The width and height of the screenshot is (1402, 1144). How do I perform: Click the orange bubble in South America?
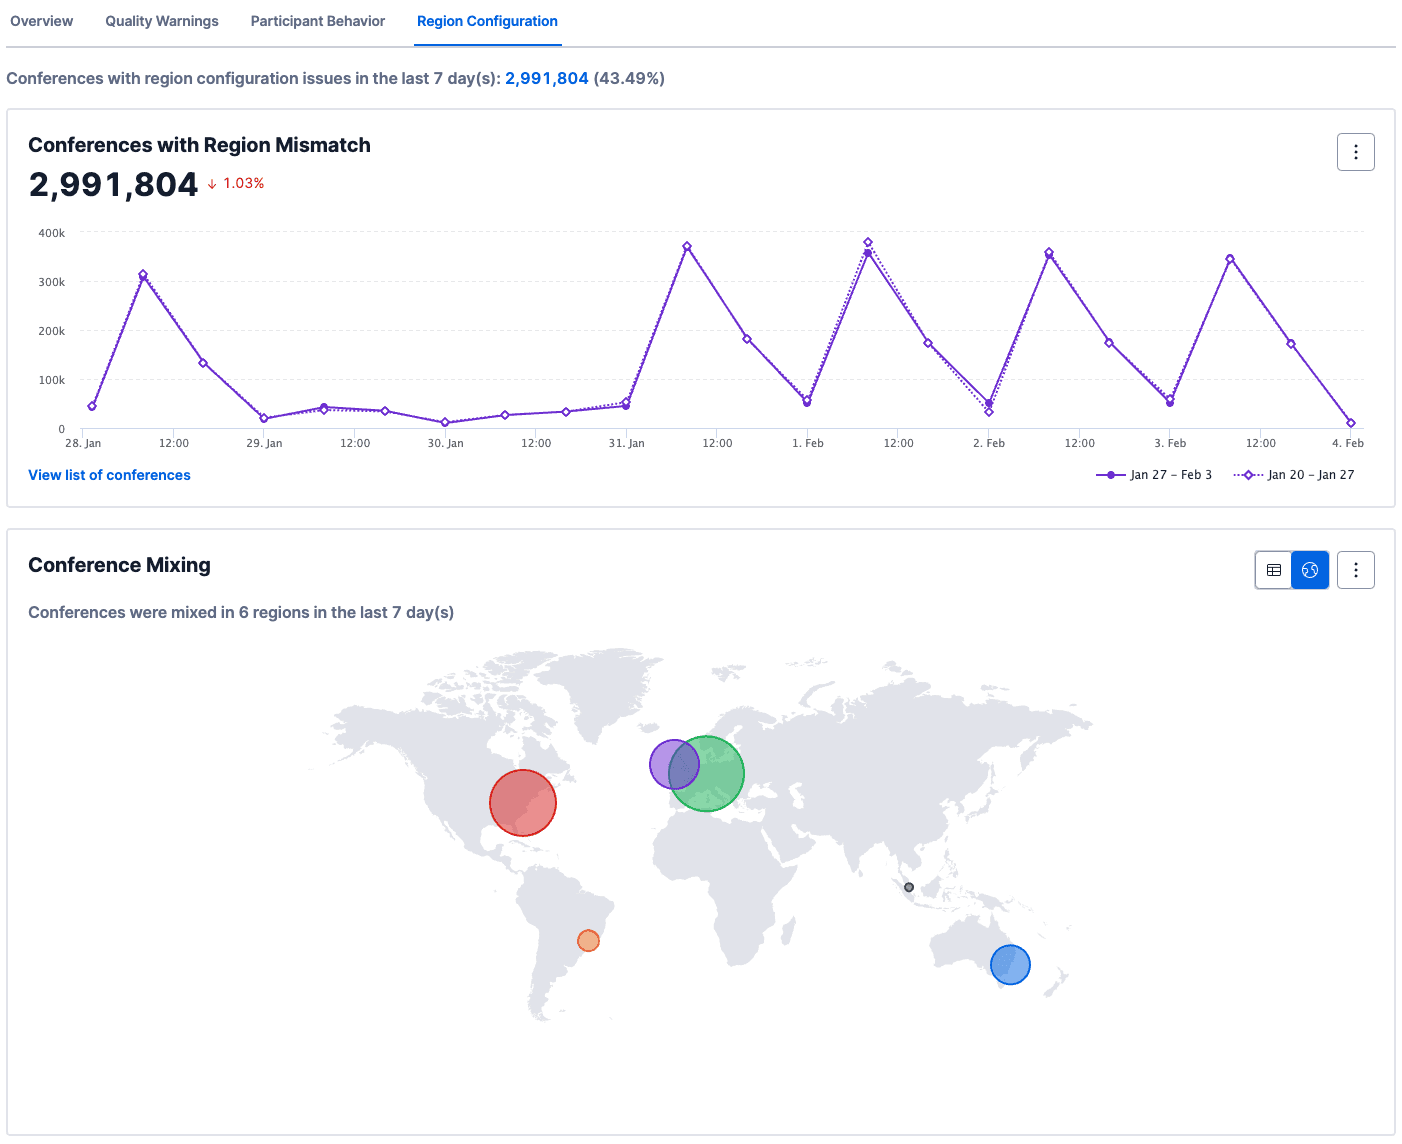(588, 941)
